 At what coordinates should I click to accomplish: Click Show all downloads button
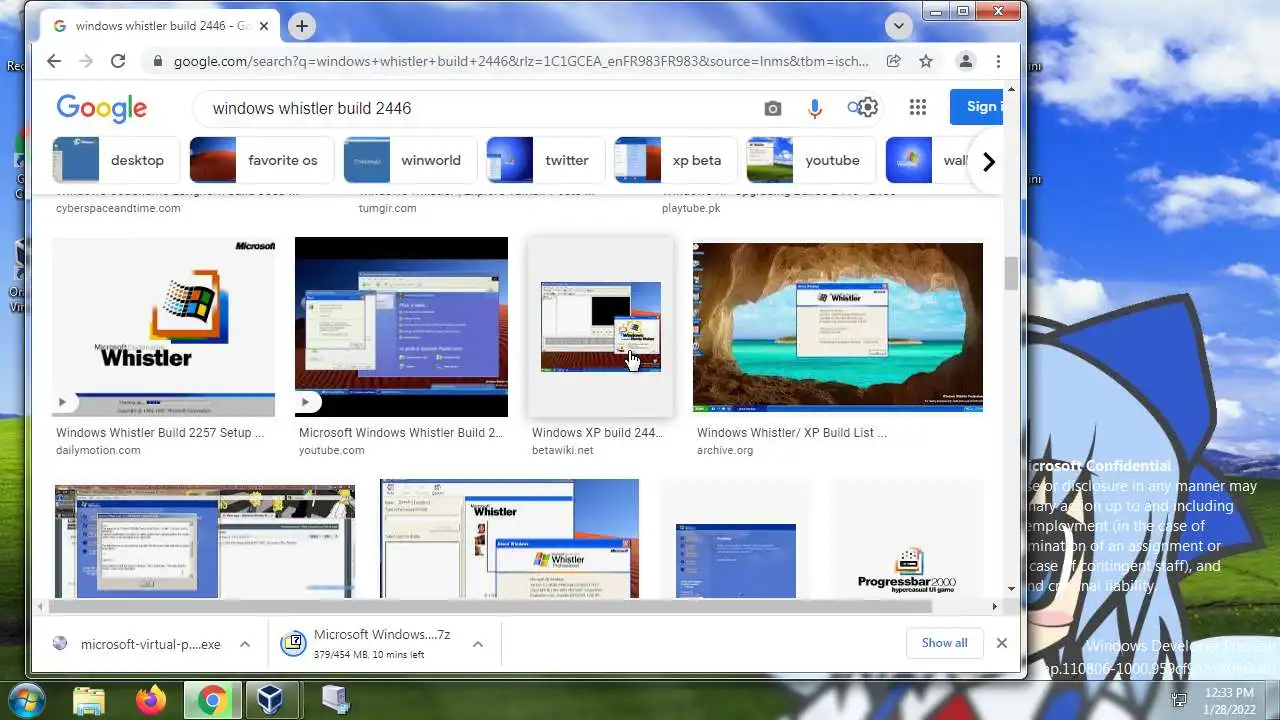[944, 643]
